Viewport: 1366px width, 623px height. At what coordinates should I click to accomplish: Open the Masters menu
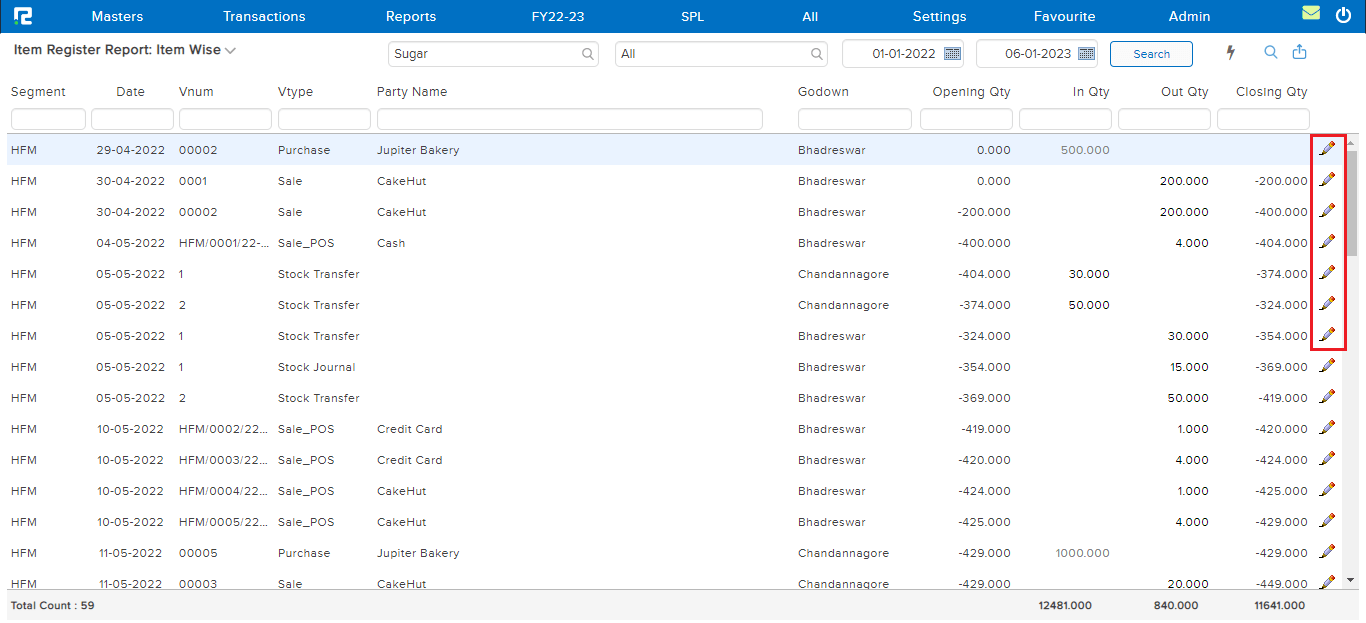tap(117, 16)
